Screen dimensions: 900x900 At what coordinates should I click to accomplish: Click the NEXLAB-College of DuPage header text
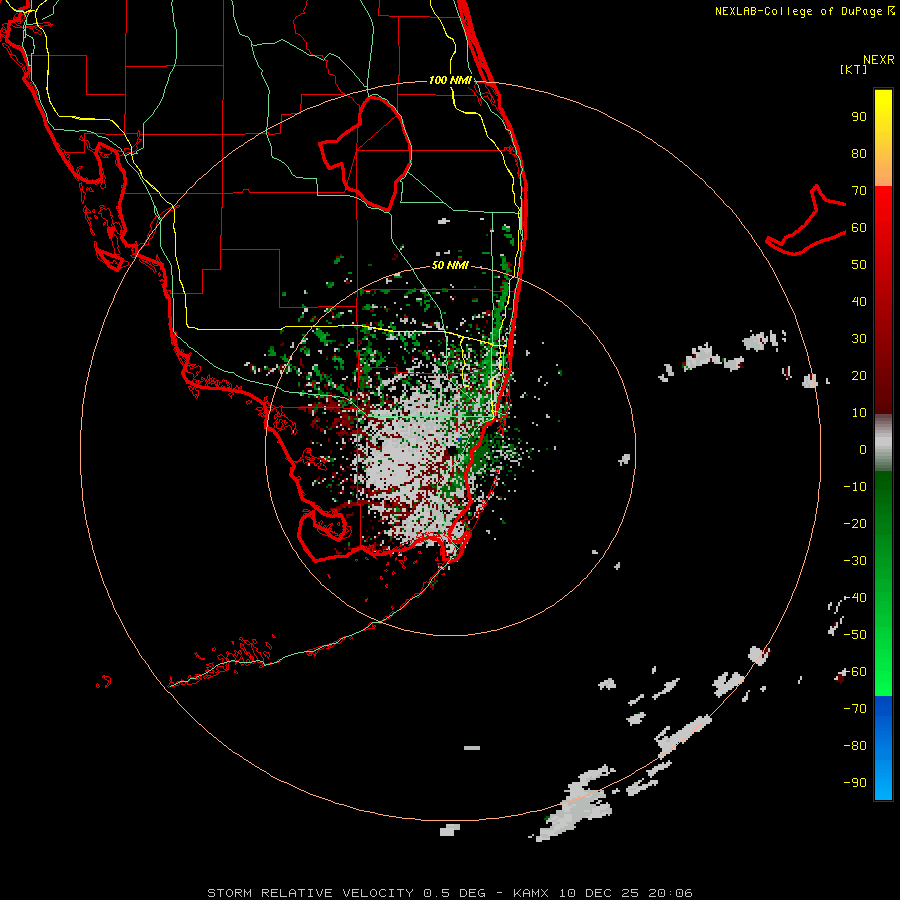[804, 11]
